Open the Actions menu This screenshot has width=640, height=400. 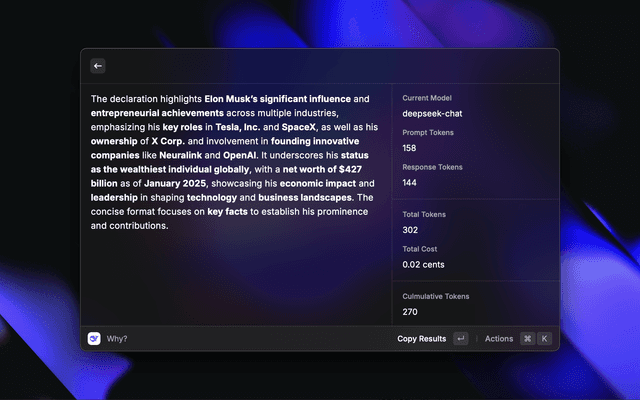click(x=498, y=339)
